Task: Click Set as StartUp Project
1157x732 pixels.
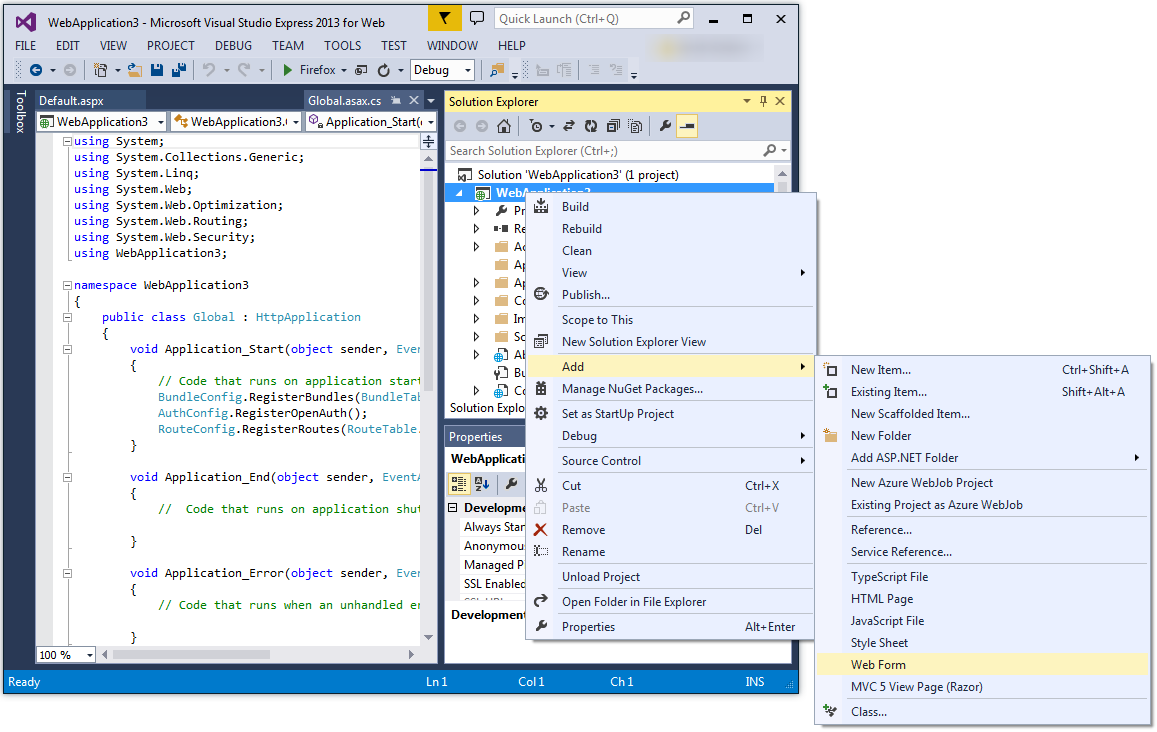Action: click(x=670, y=414)
